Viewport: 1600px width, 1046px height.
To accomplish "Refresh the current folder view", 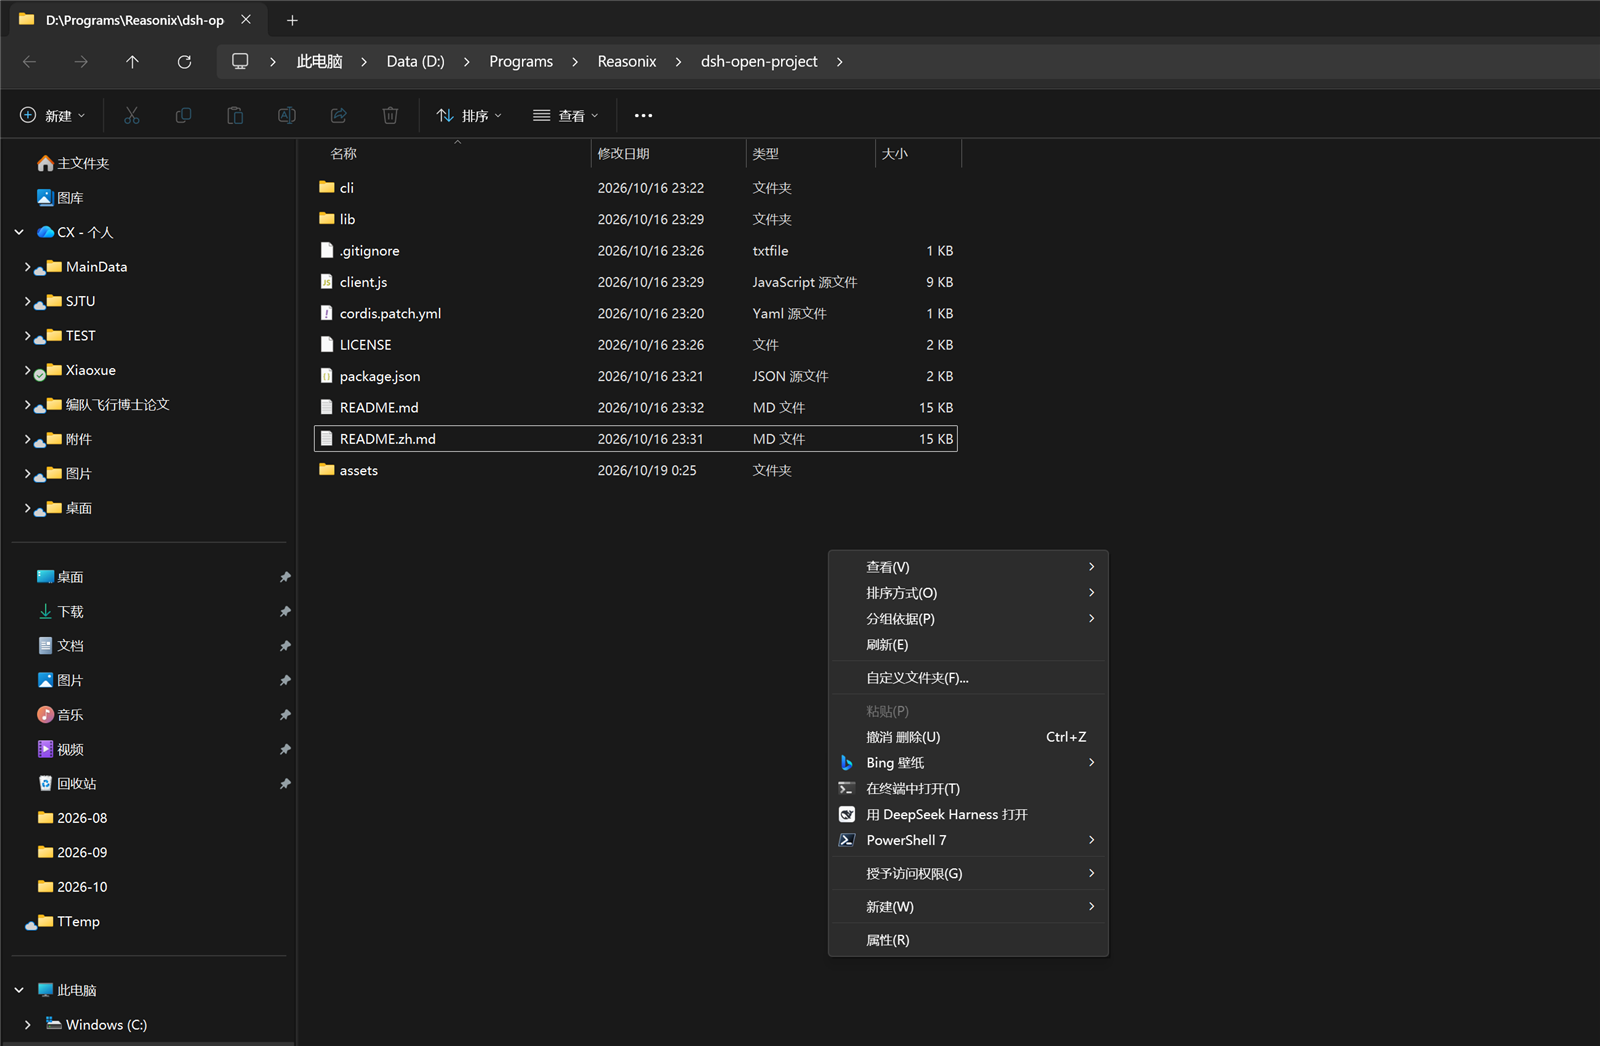I will coord(184,62).
